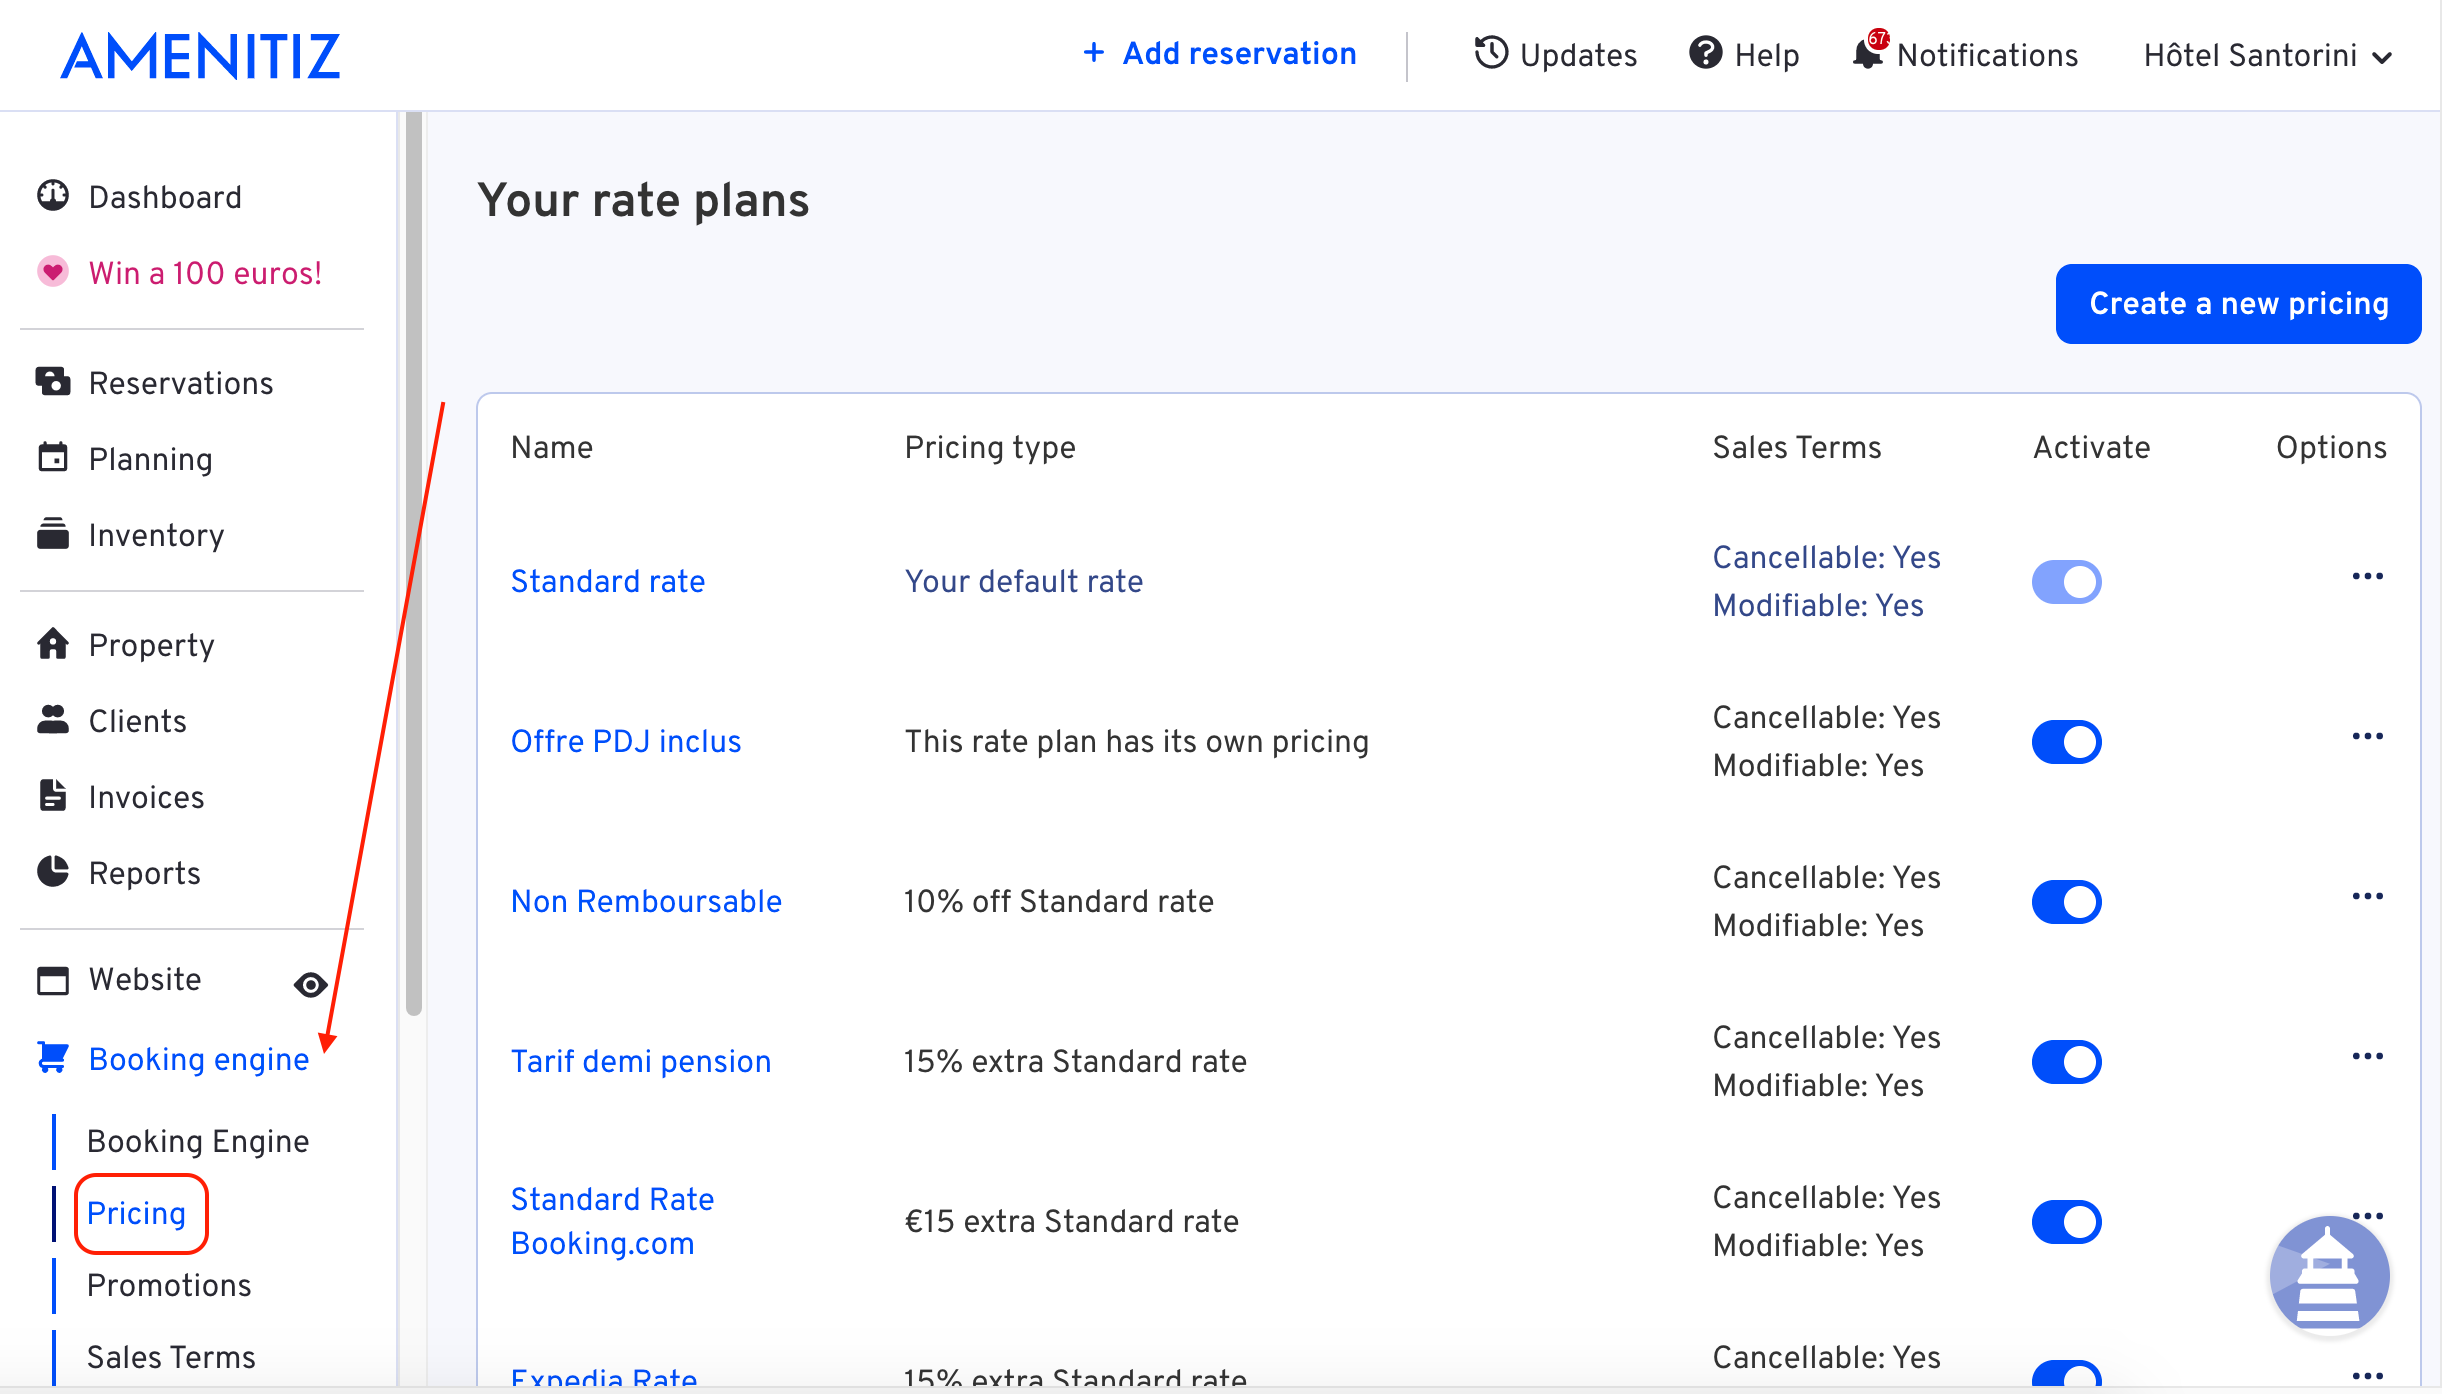Select the Pricing submenu item
The width and height of the screenshot is (2442, 1394).
[137, 1213]
